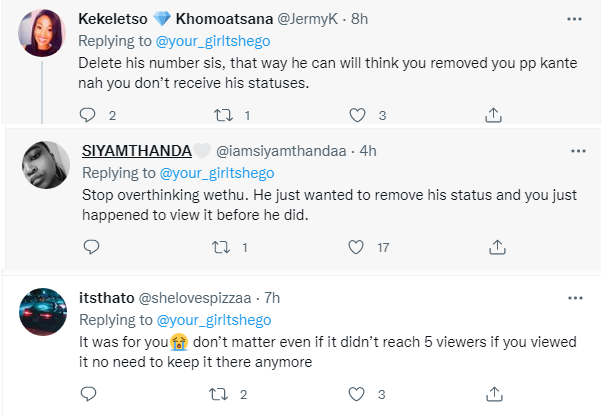
Task: Open more options on Kekeletso's tweet
Action: pyautogui.click(x=574, y=19)
